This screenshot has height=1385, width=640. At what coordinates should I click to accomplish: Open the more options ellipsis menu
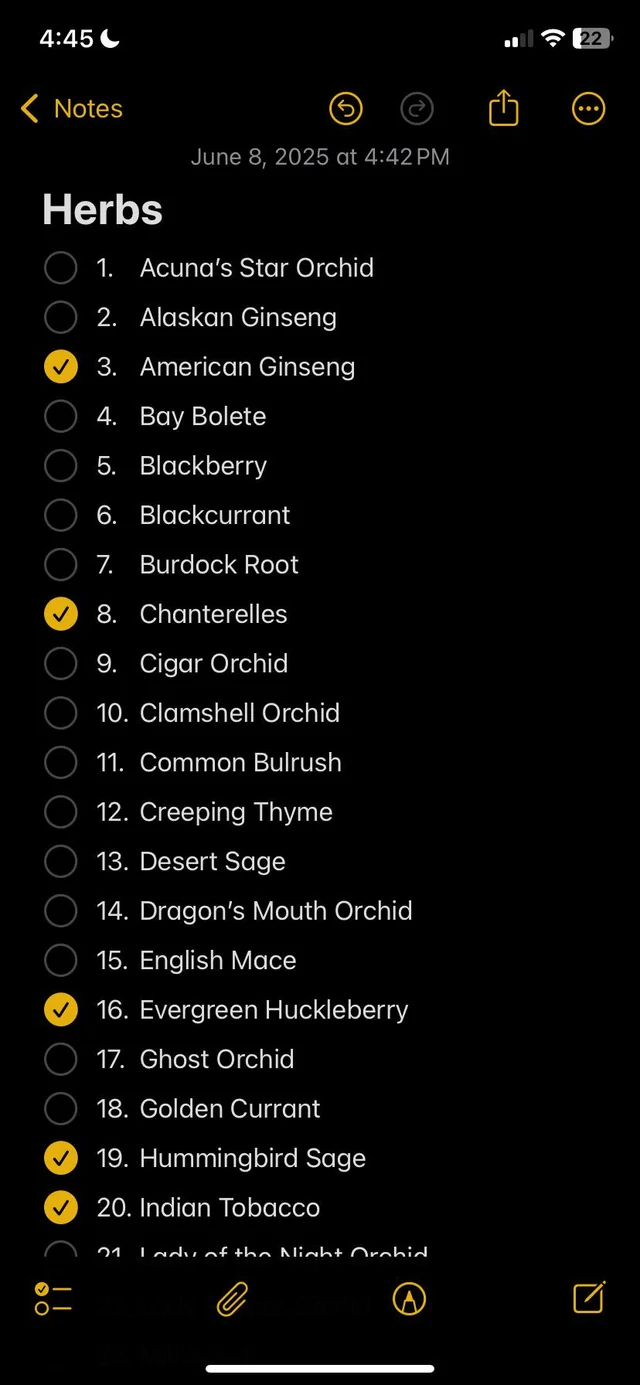tap(588, 109)
